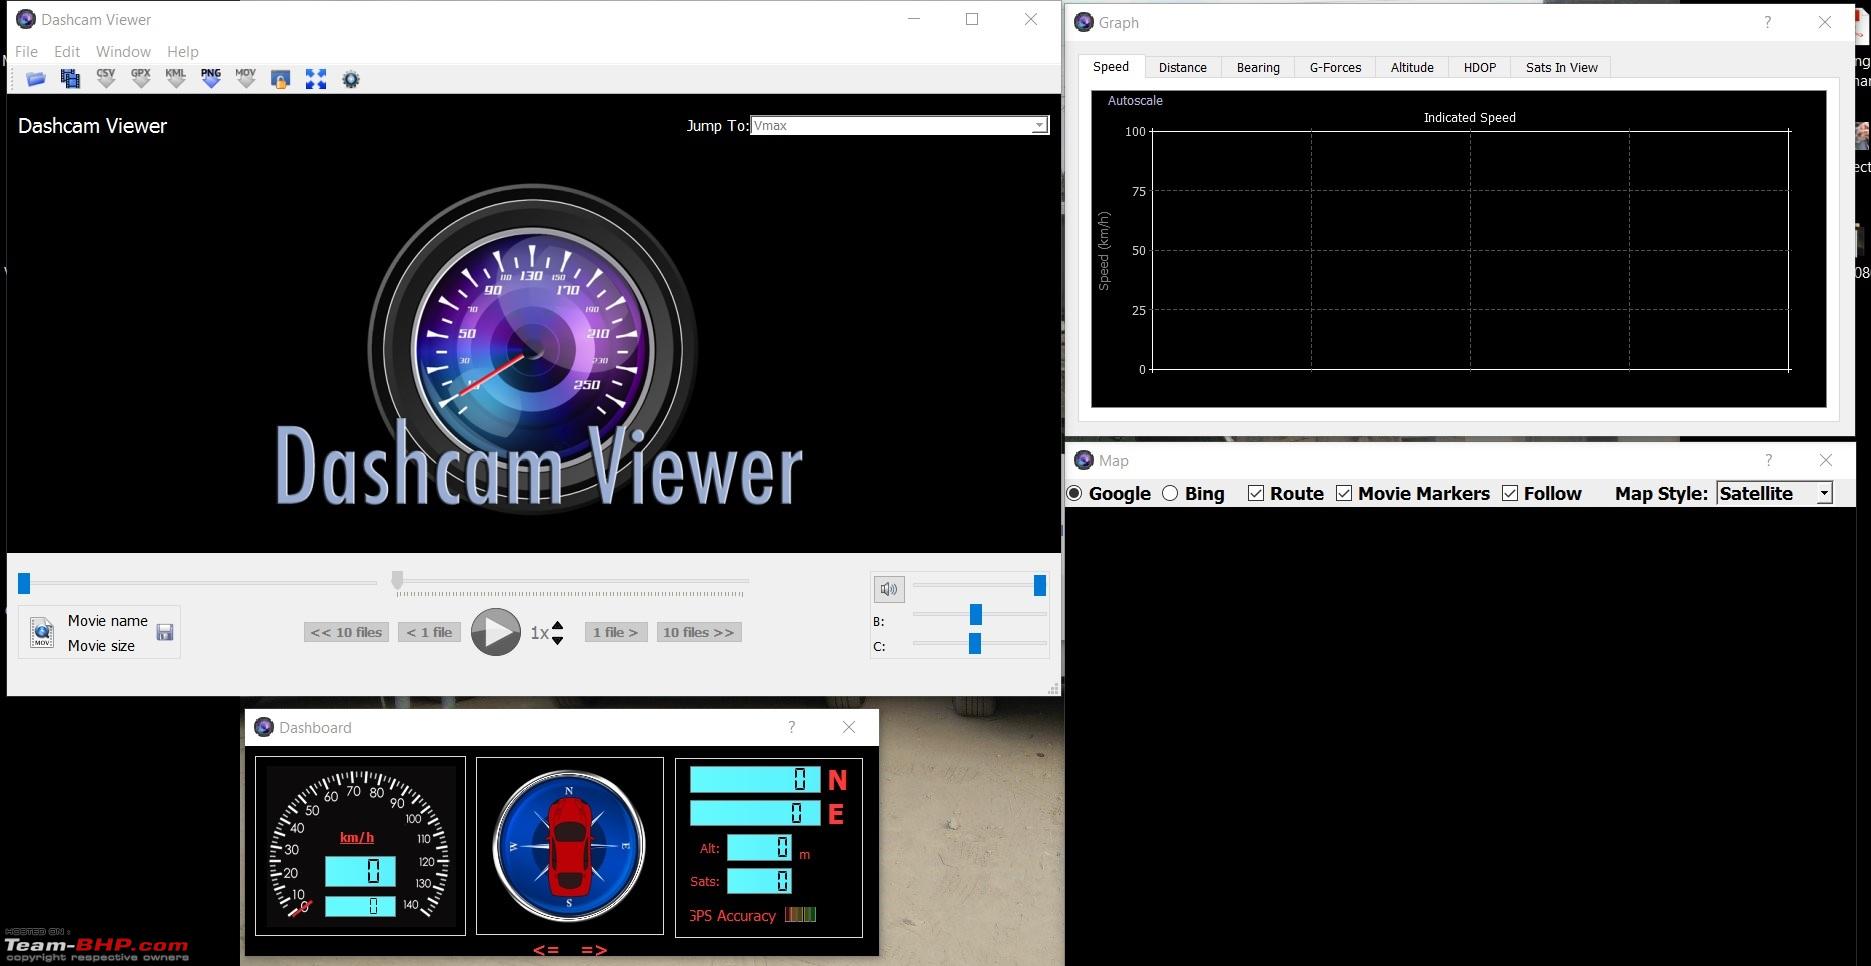Switch to the Speed graph tab
The width and height of the screenshot is (1871, 966).
[x=1111, y=66]
